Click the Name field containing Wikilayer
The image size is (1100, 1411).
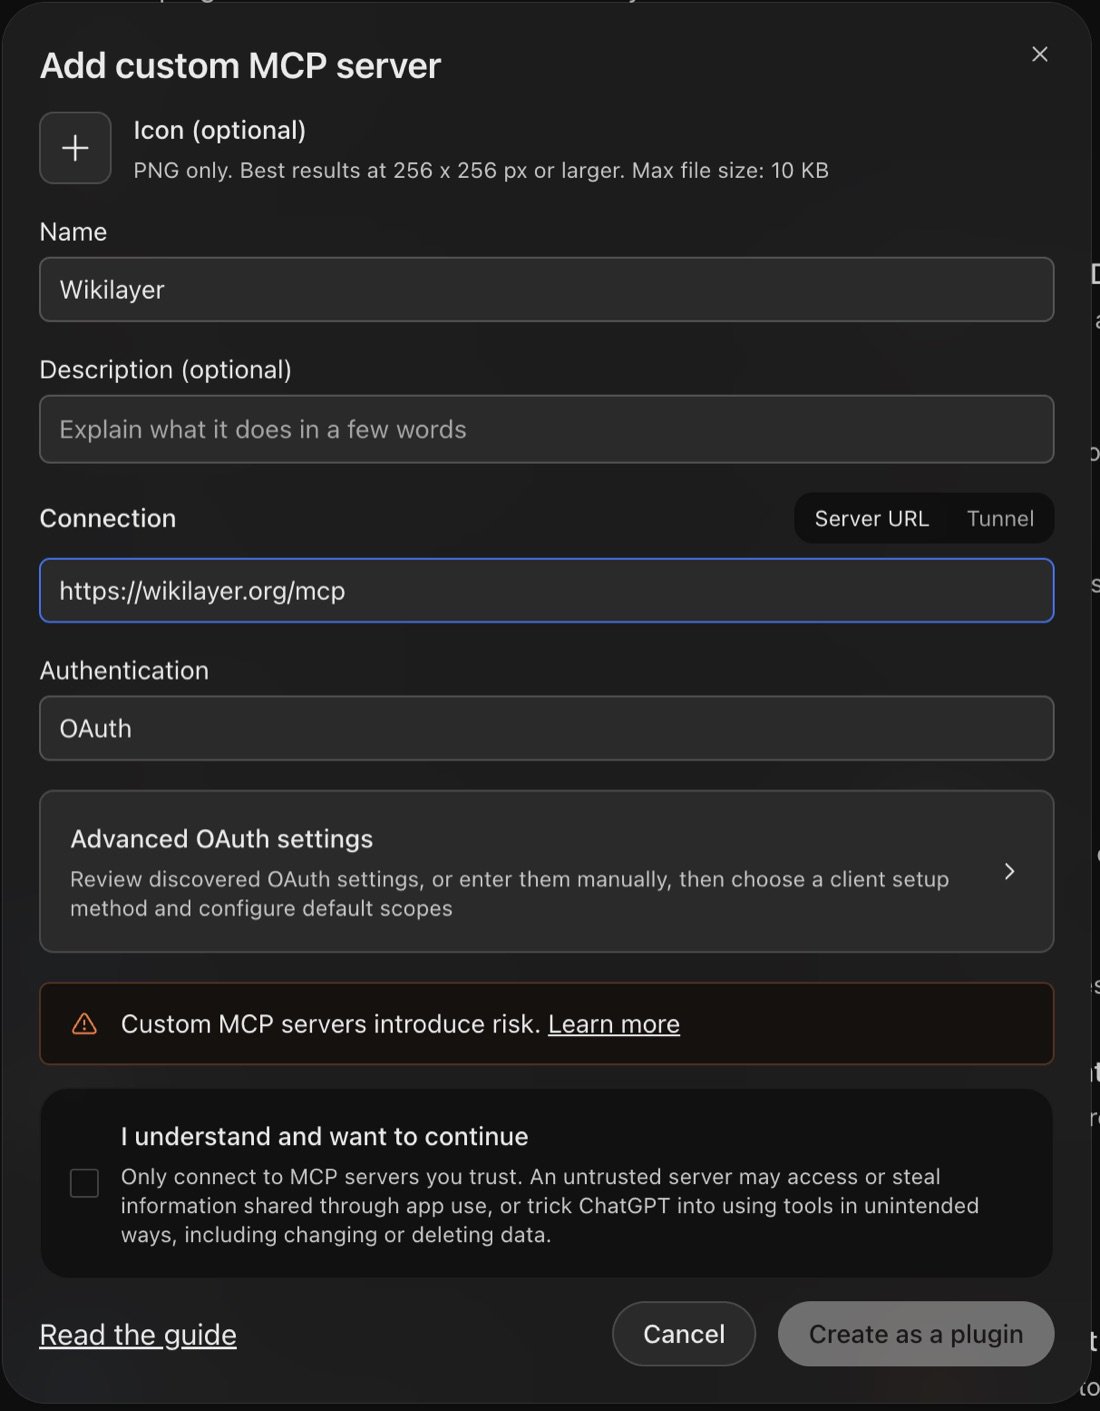tap(546, 289)
